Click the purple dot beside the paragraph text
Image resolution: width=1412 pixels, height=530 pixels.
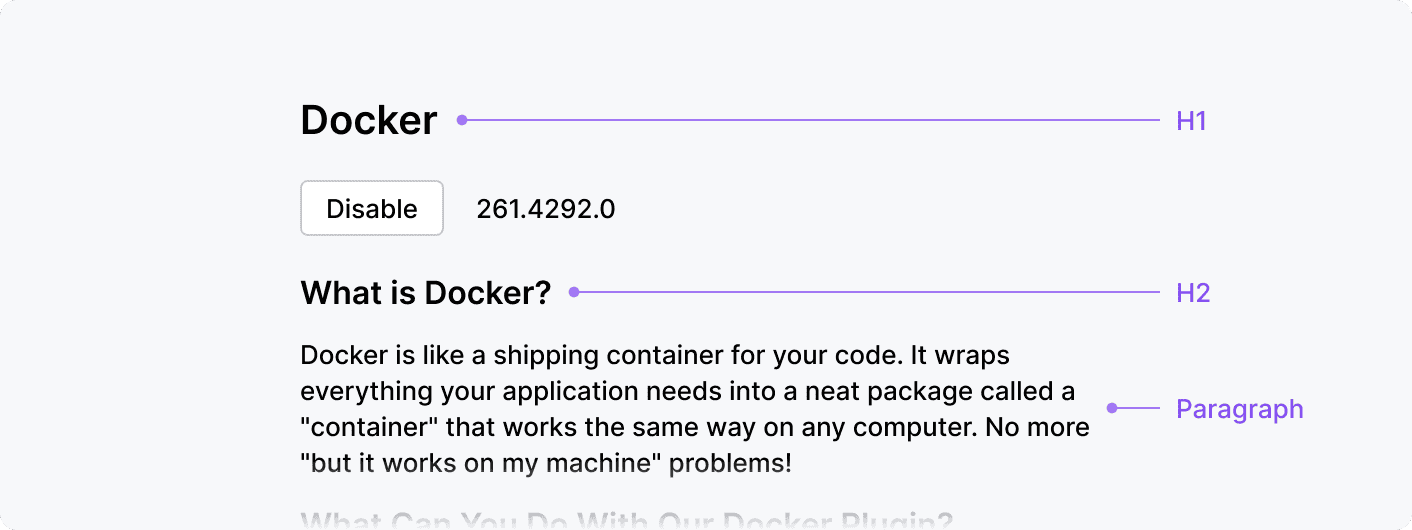pyautogui.click(x=1112, y=408)
